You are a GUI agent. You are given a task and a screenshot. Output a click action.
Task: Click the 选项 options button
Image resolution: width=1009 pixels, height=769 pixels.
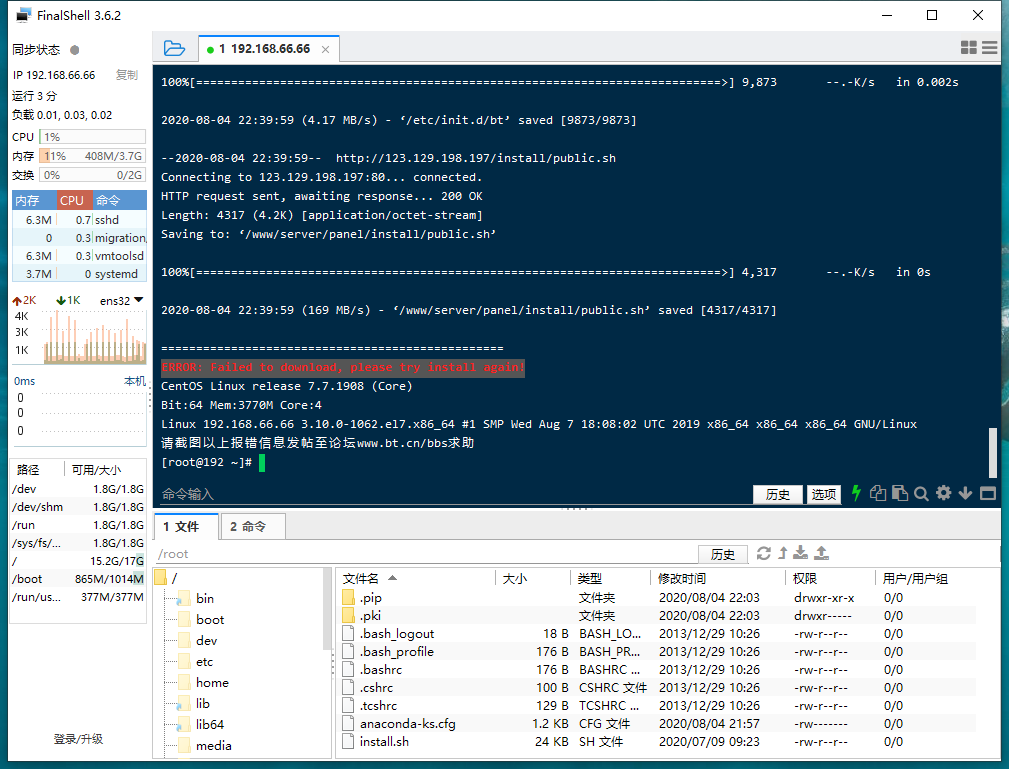824,494
